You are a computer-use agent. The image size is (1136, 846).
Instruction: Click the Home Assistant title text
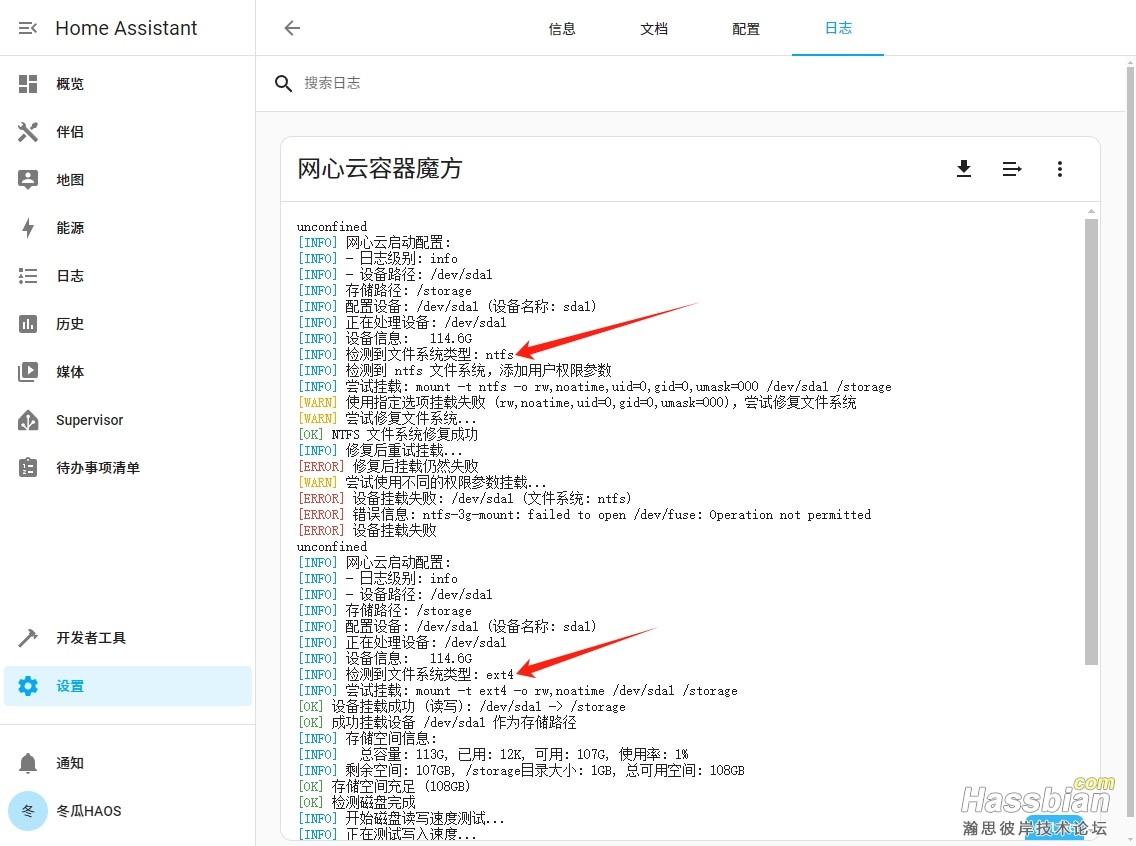(126, 28)
